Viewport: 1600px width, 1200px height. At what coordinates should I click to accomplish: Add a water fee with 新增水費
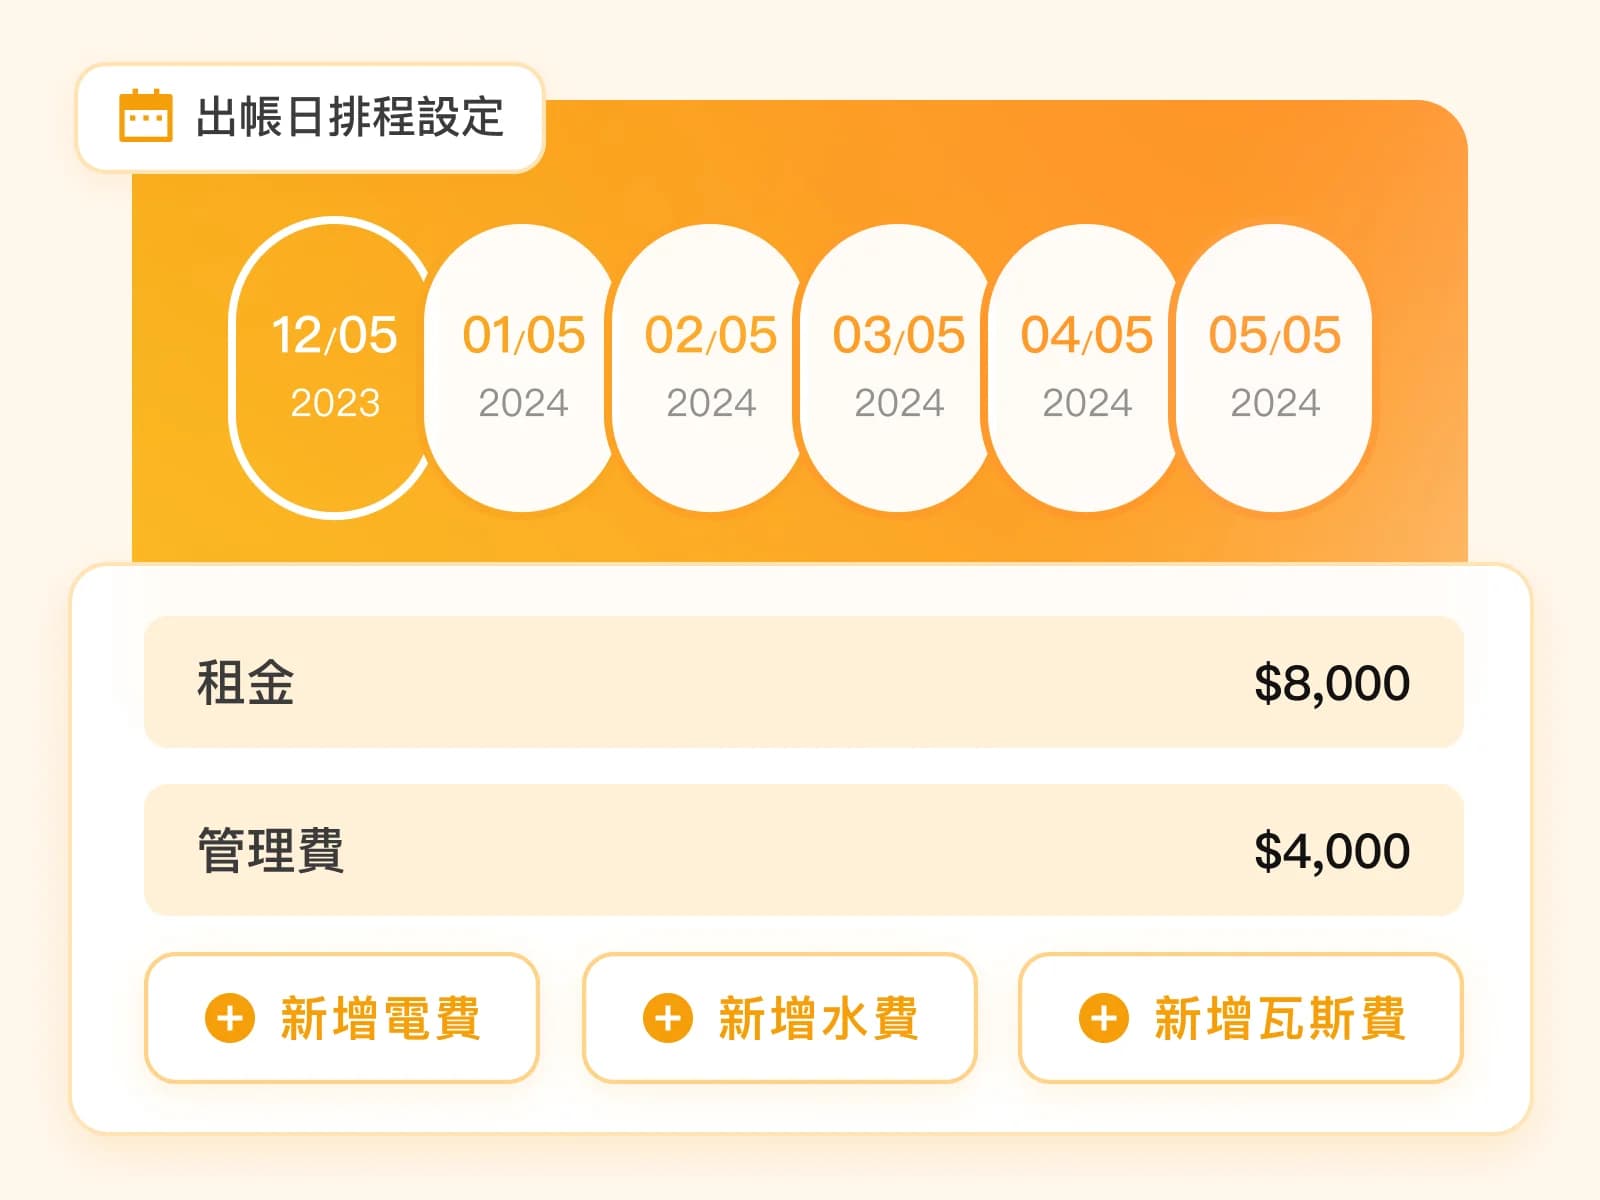pos(780,1018)
